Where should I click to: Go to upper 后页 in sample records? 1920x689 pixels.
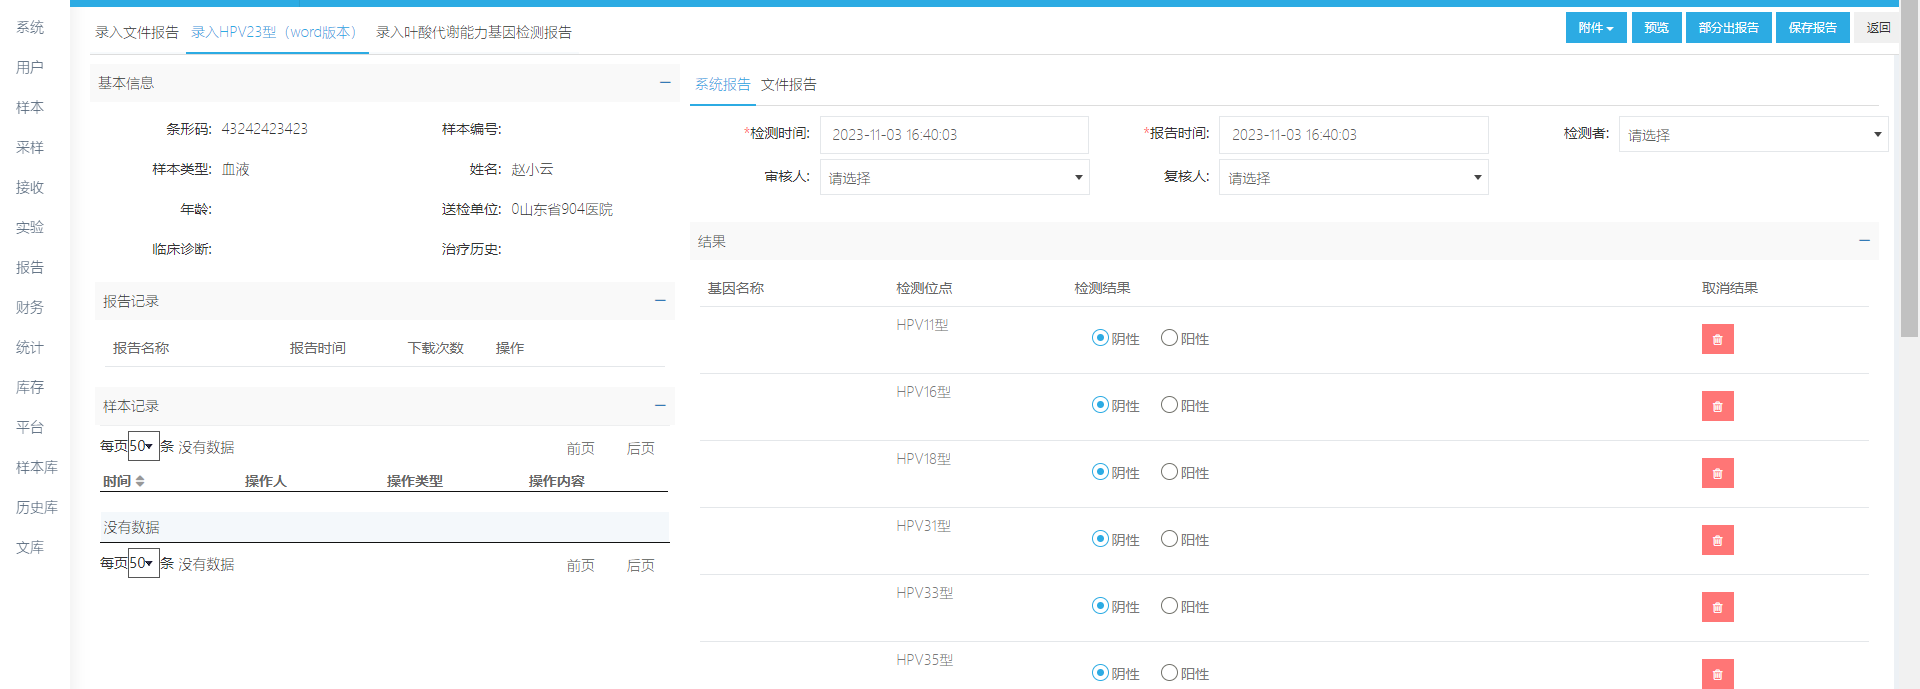[641, 448]
